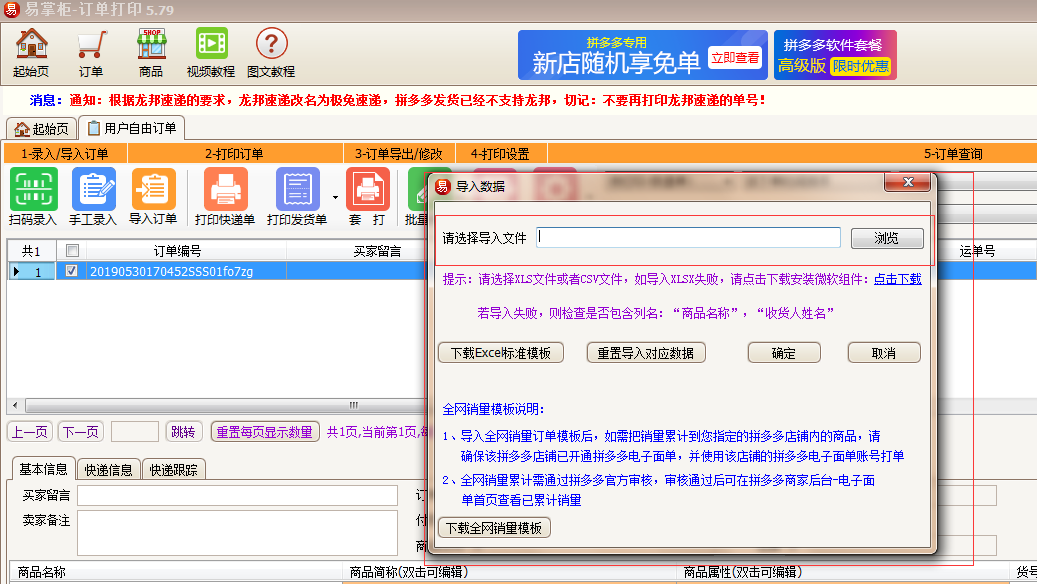Focus the import file path field

688,237
